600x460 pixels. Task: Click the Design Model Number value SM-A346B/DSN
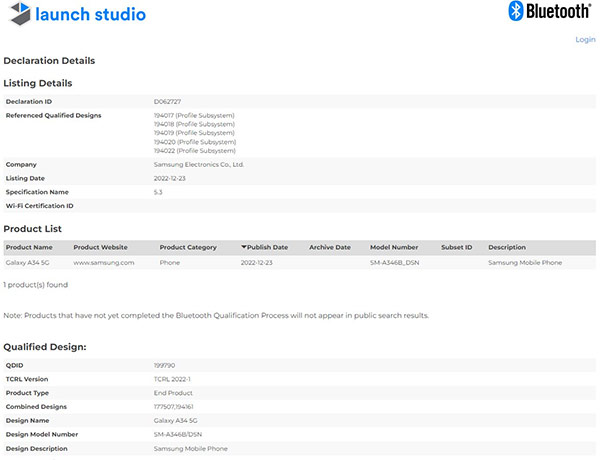click(x=178, y=434)
